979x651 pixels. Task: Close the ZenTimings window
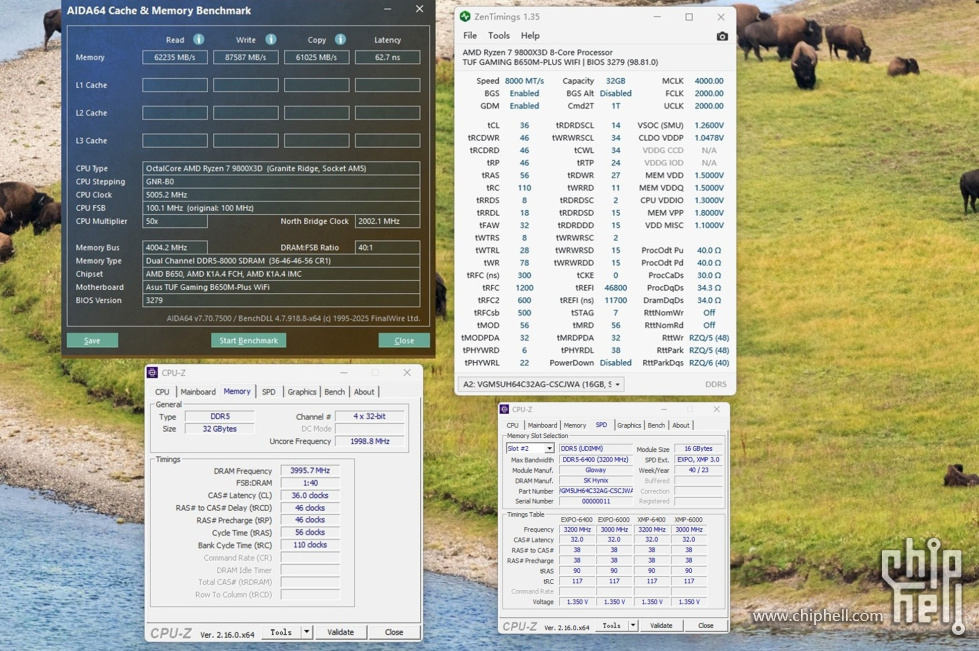pos(721,17)
